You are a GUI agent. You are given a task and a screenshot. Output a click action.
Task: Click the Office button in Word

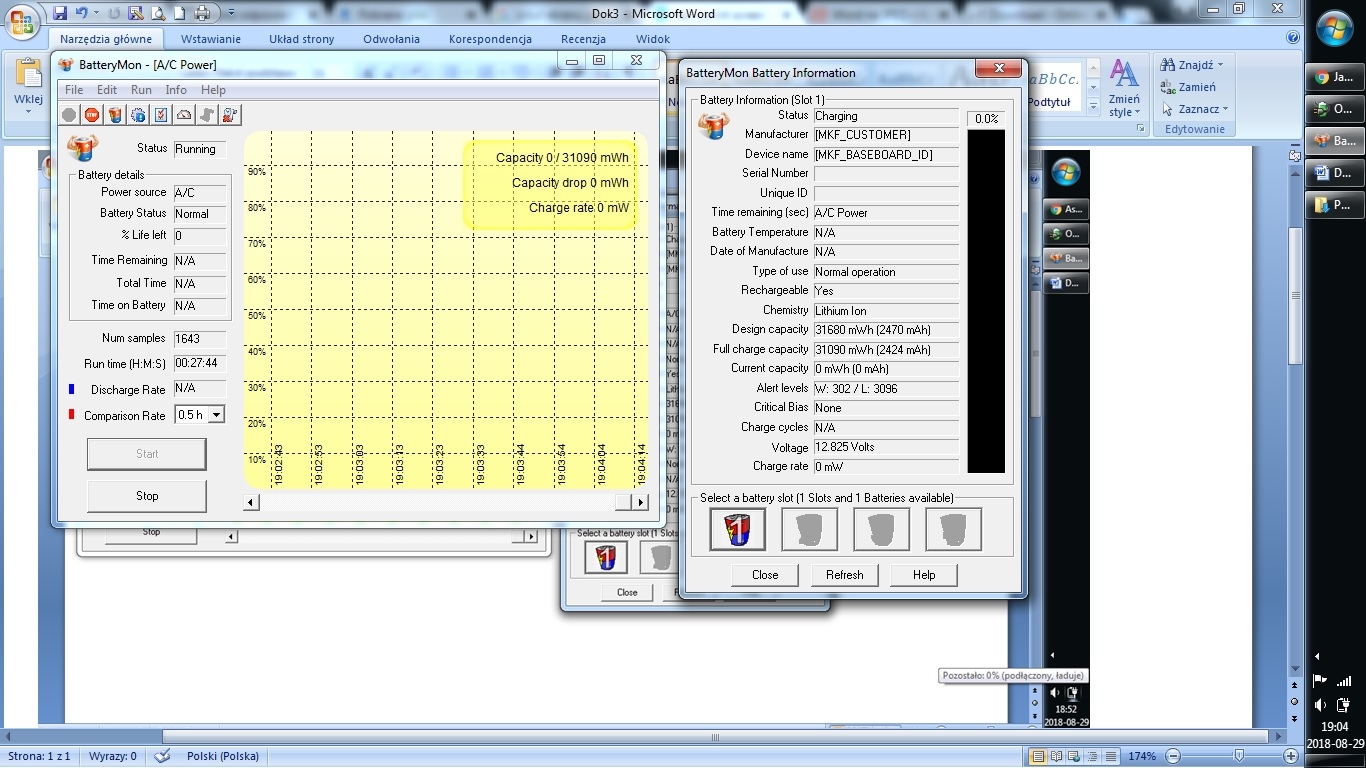pyautogui.click(x=22, y=20)
